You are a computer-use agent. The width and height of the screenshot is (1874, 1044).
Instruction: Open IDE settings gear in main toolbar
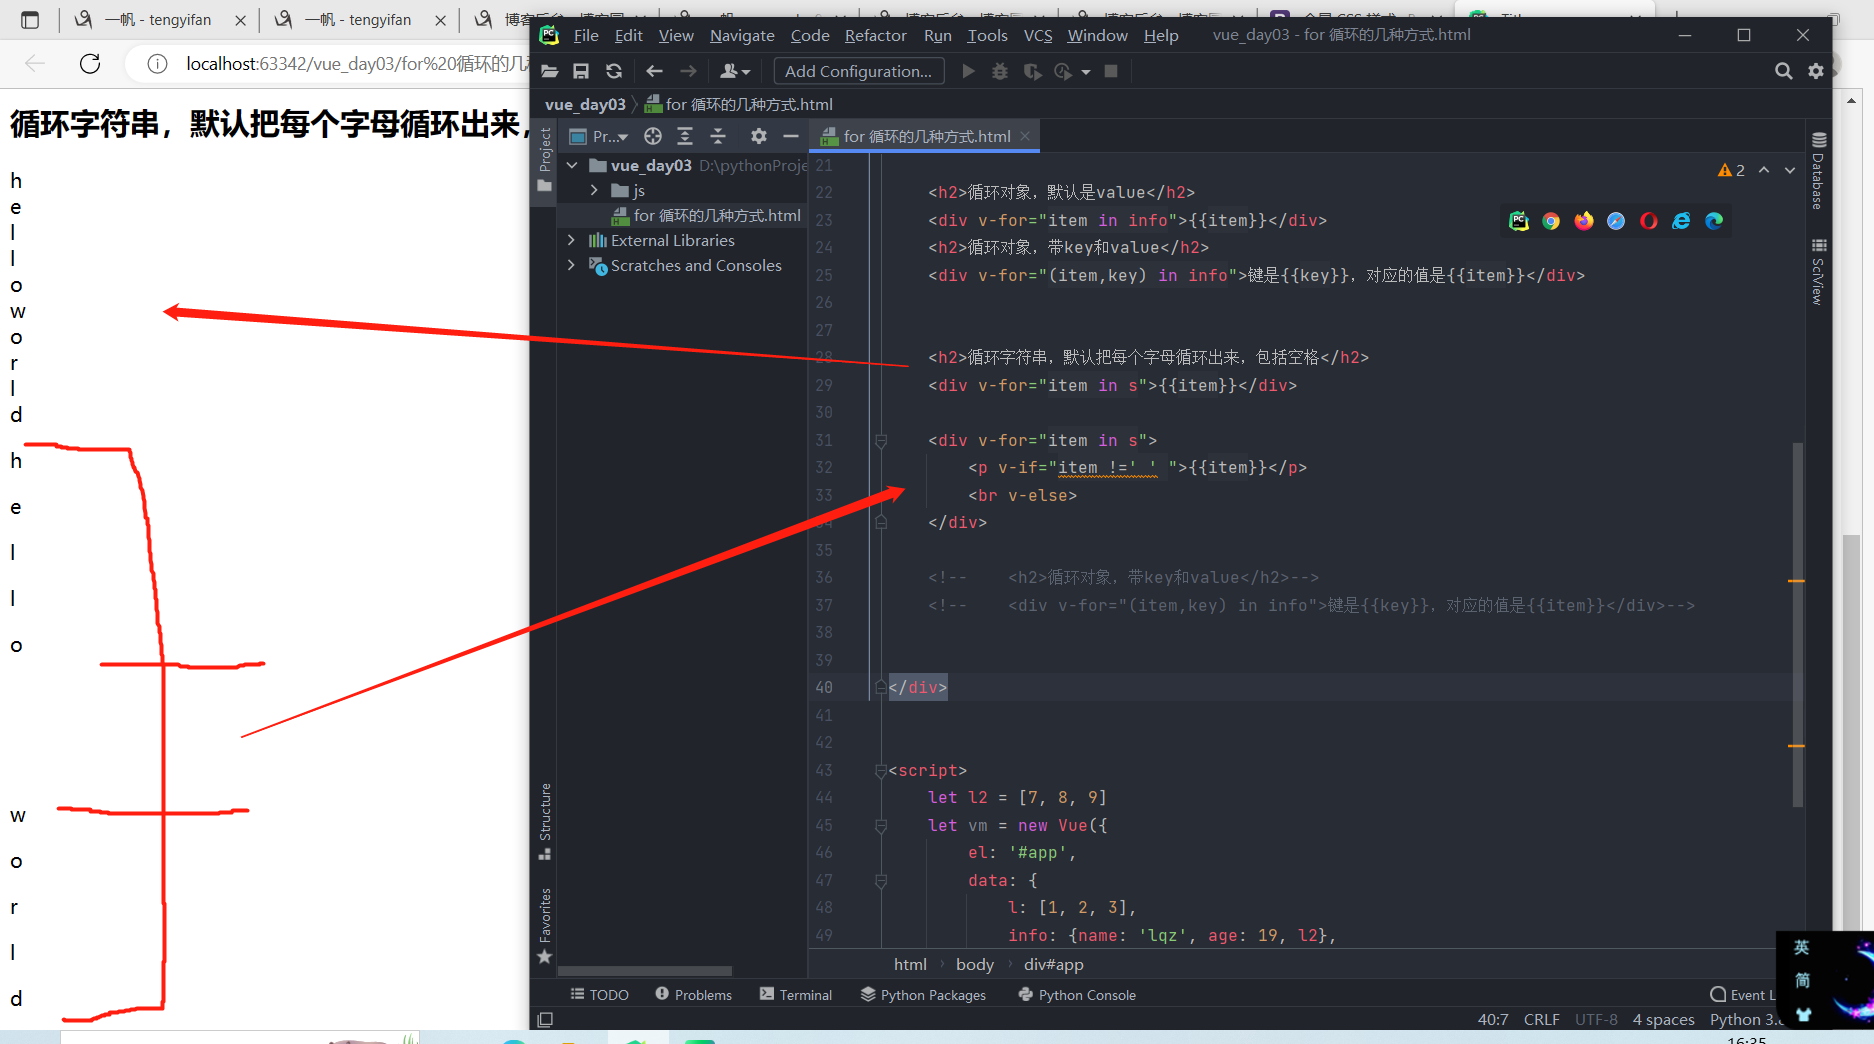pos(1816,71)
